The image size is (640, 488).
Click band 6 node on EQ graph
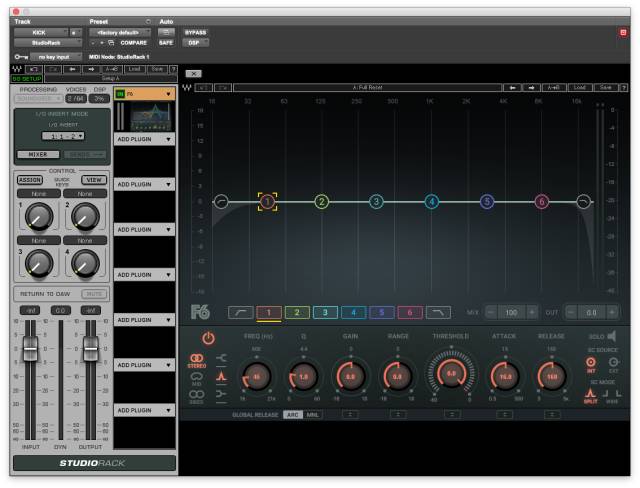click(x=542, y=202)
